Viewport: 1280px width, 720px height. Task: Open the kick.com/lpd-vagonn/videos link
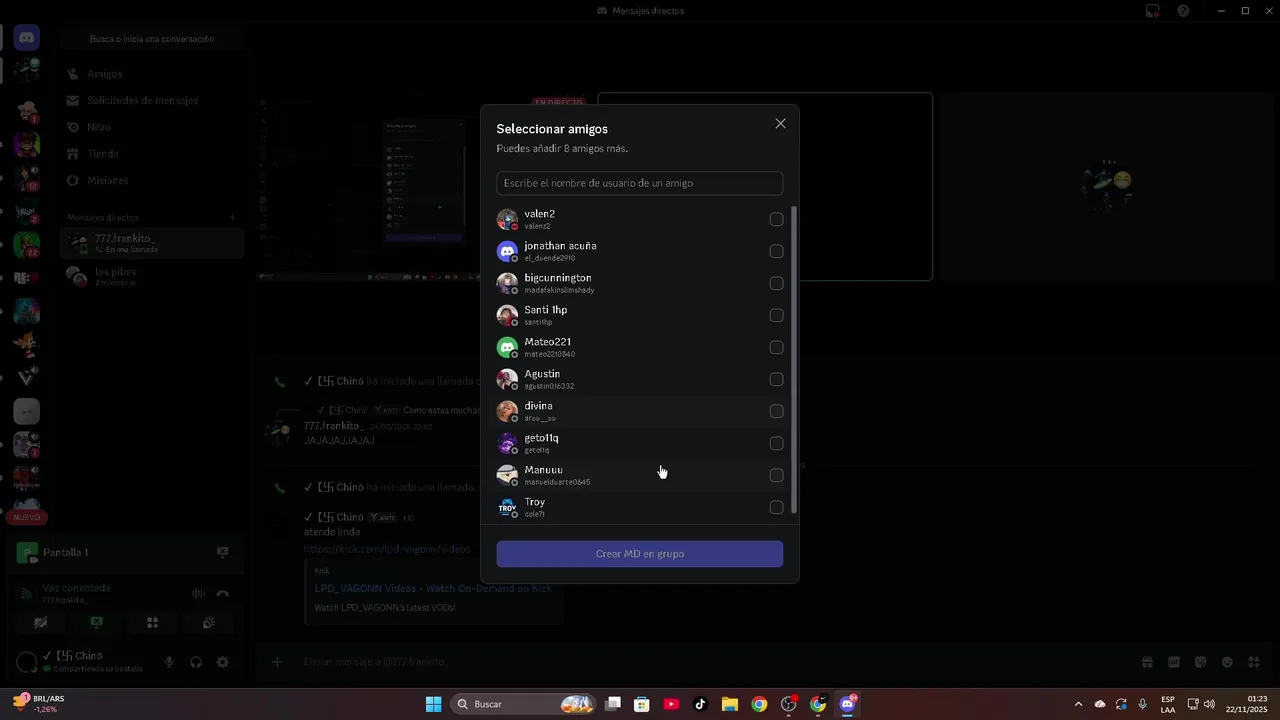[386, 549]
